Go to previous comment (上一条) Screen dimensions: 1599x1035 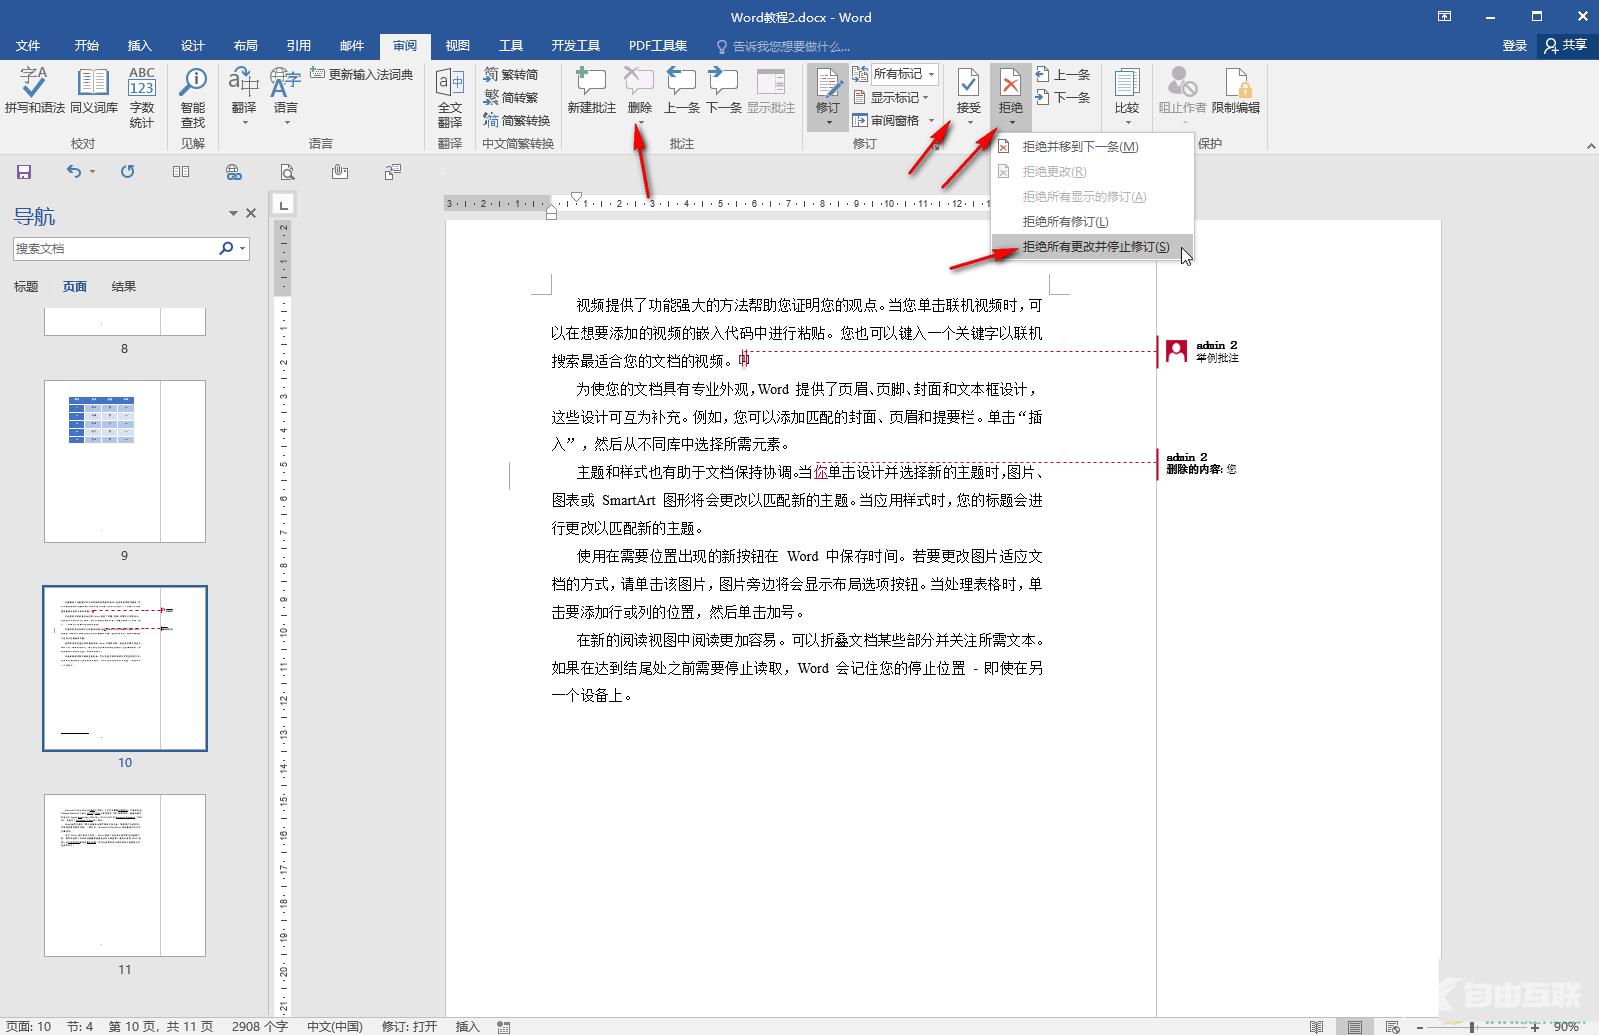[x=682, y=91]
